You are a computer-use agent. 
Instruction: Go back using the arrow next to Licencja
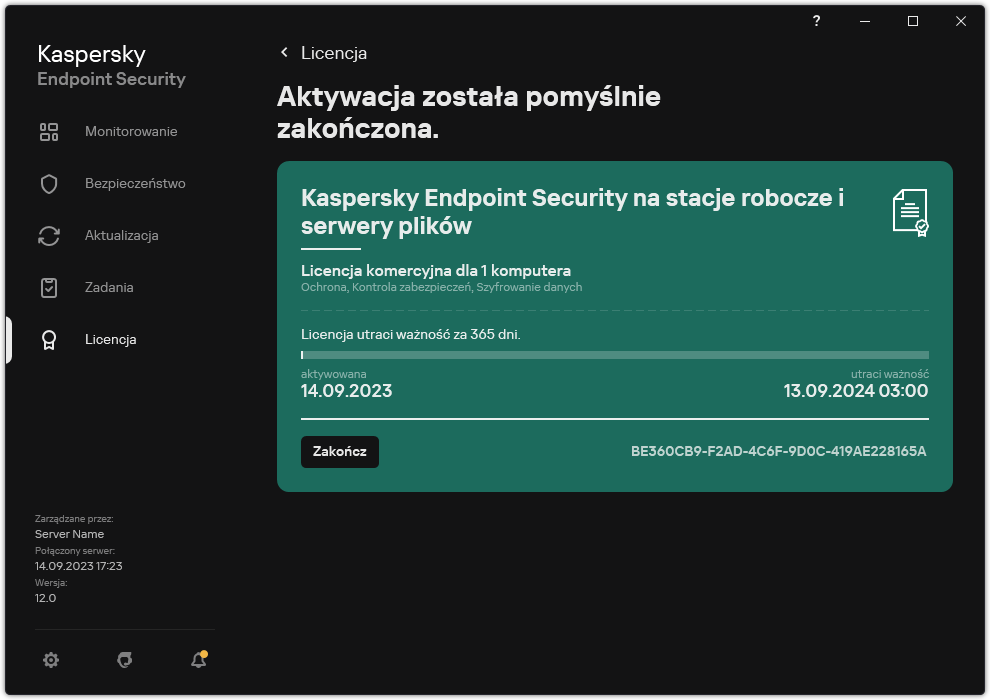283,53
